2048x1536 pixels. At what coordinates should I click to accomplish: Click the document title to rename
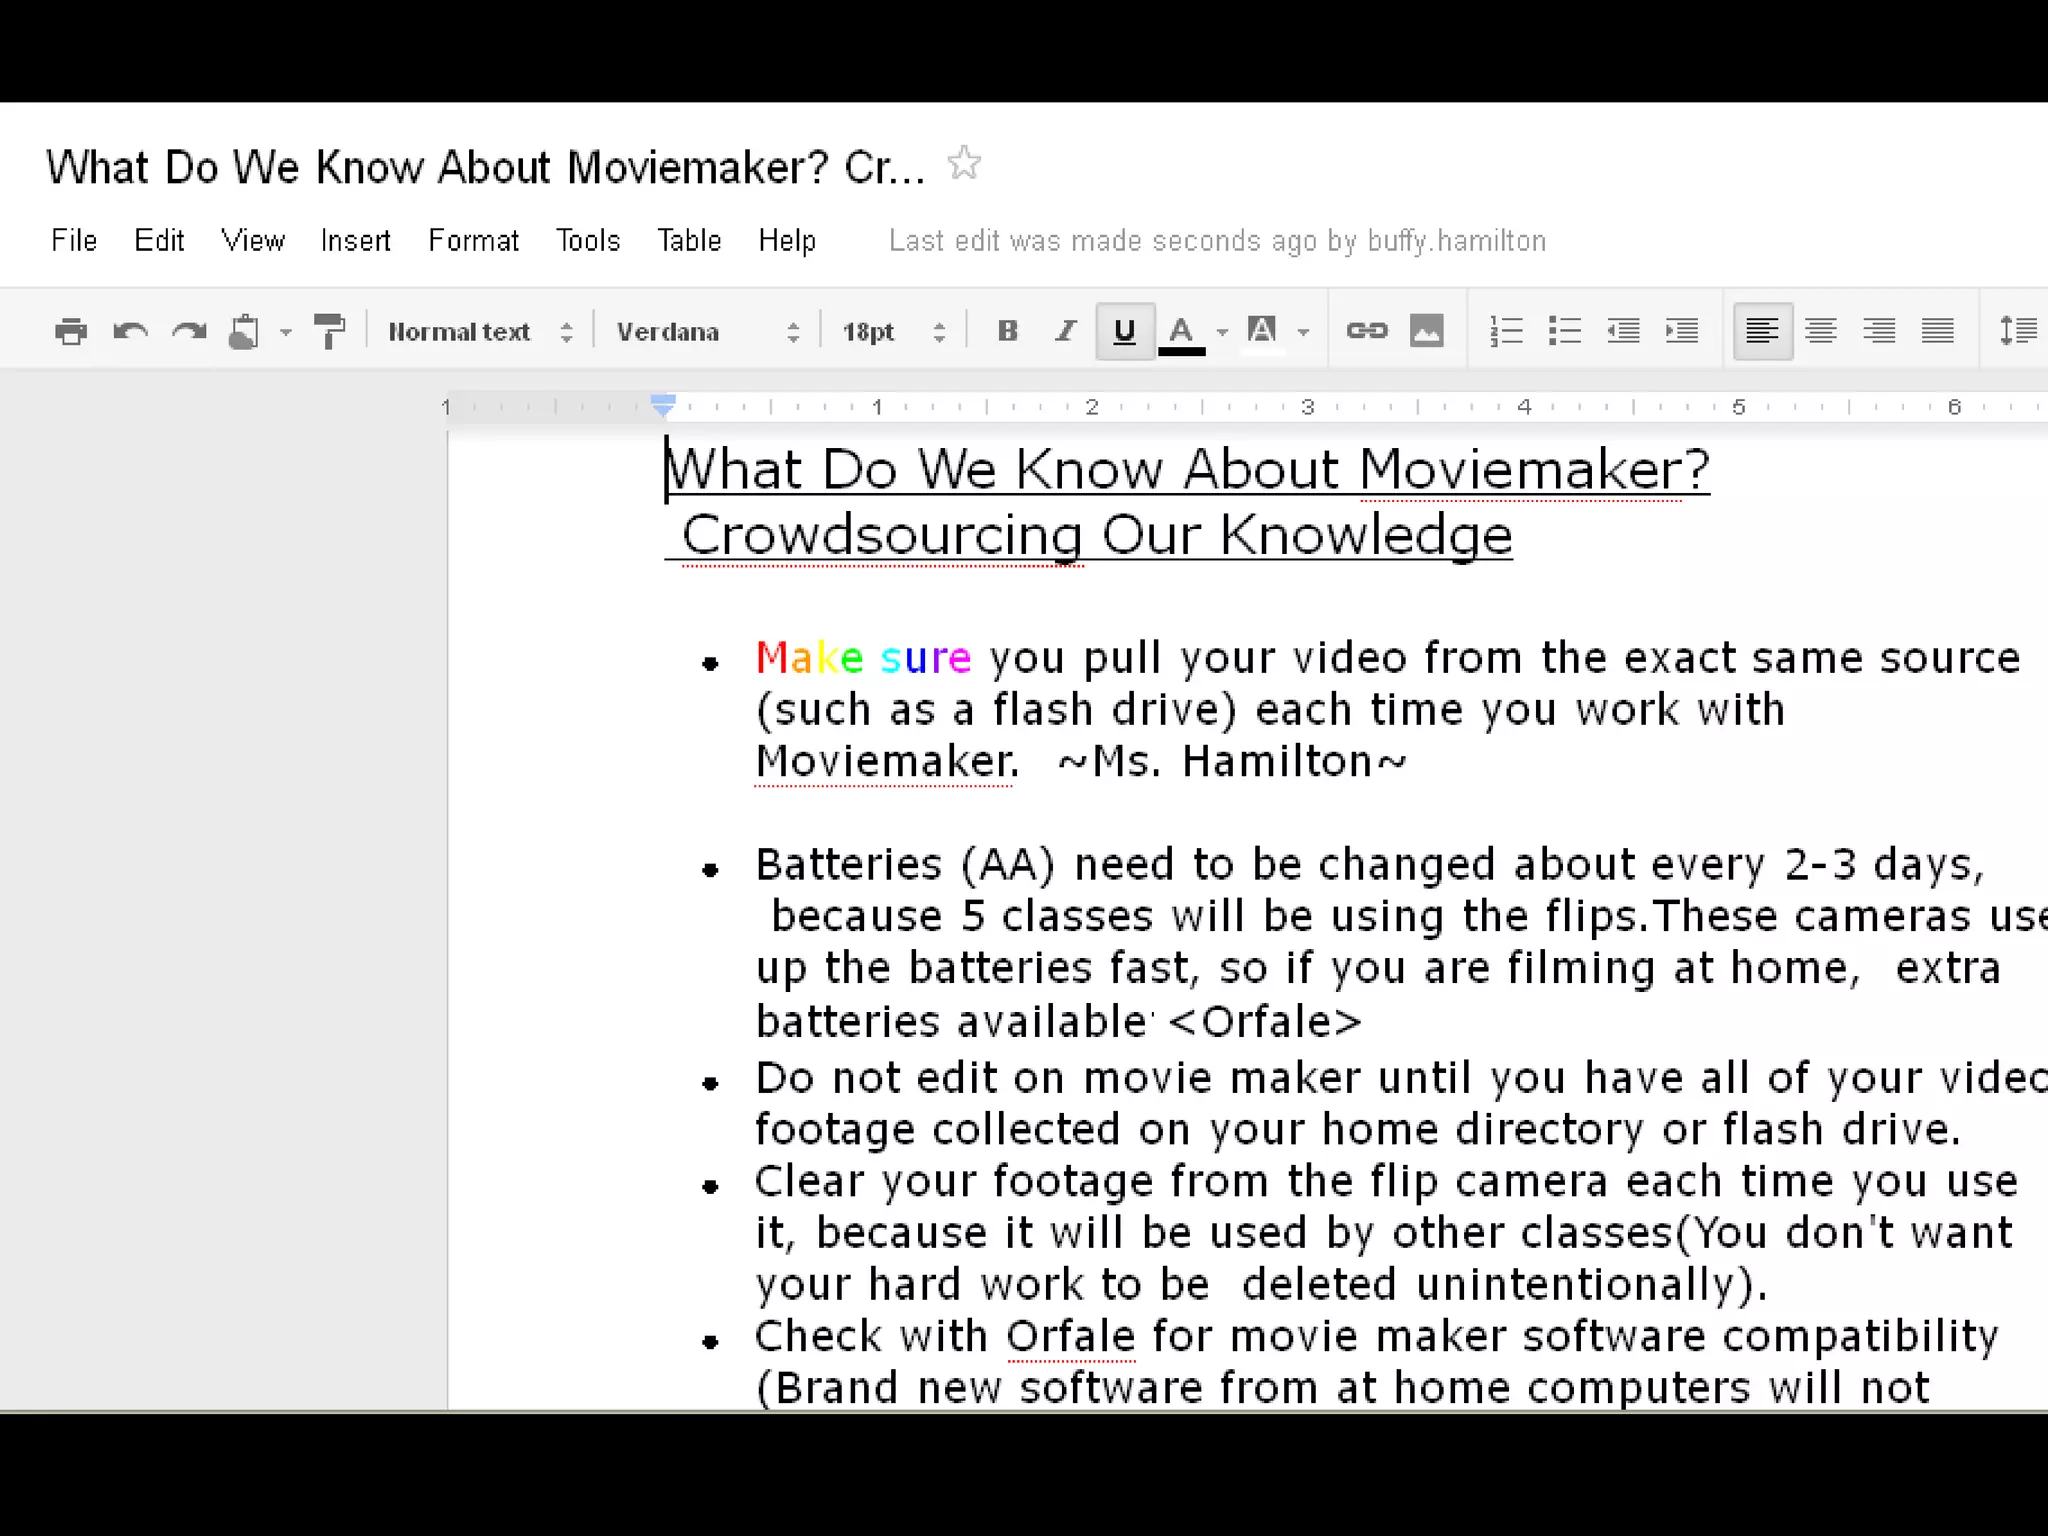point(485,167)
